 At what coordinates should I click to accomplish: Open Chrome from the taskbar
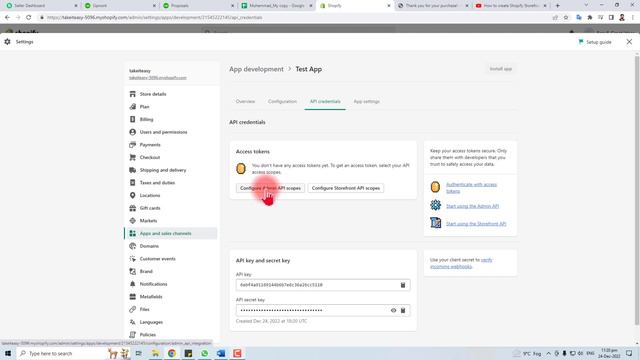pyautogui.click(x=172, y=353)
